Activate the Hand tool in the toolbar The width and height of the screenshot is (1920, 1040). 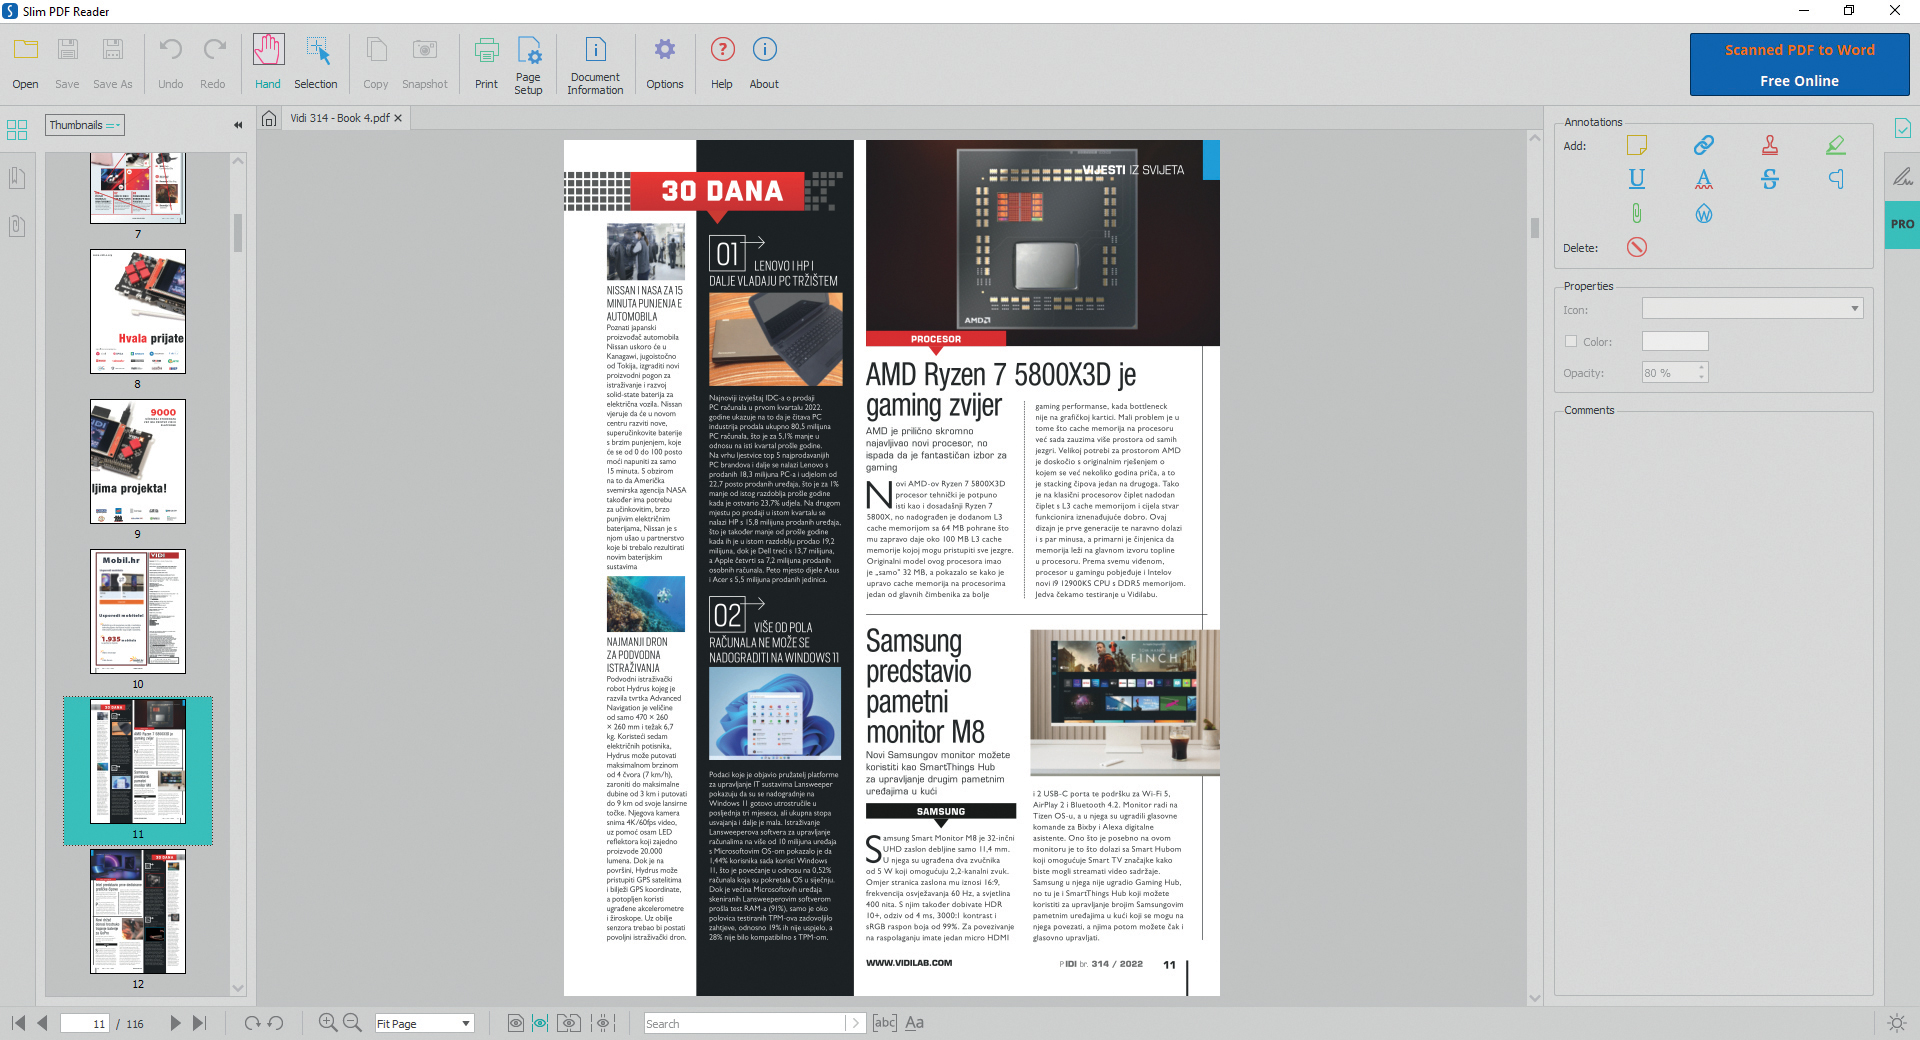pyautogui.click(x=267, y=62)
